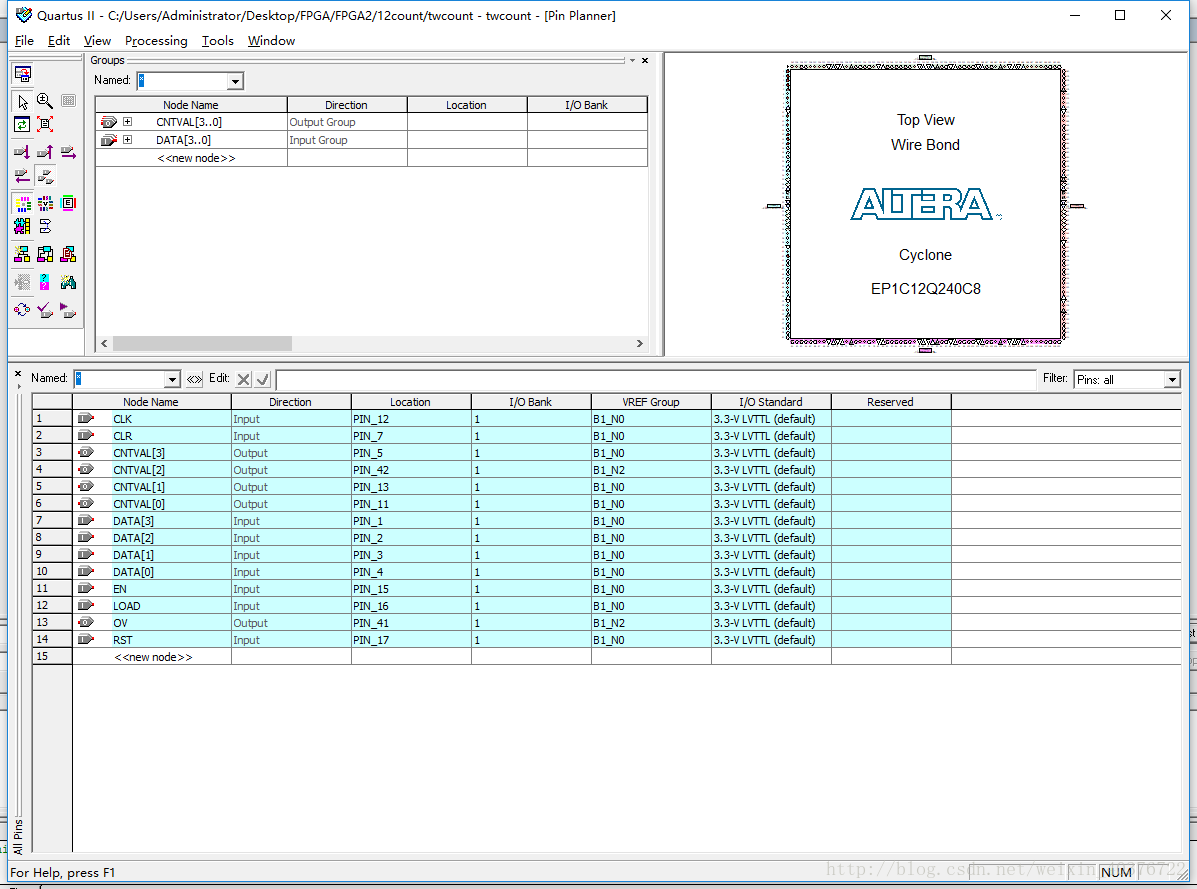Open the Groups panel options arrow
Image resolution: width=1197 pixels, height=889 pixels.
(632, 60)
